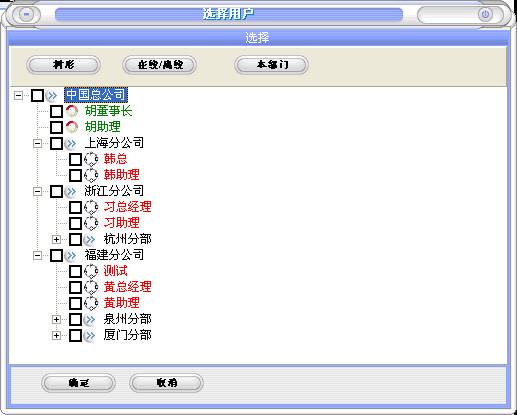Switch to the 本部门 view
Image resolution: width=517 pixels, height=415 pixels.
coord(271,65)
